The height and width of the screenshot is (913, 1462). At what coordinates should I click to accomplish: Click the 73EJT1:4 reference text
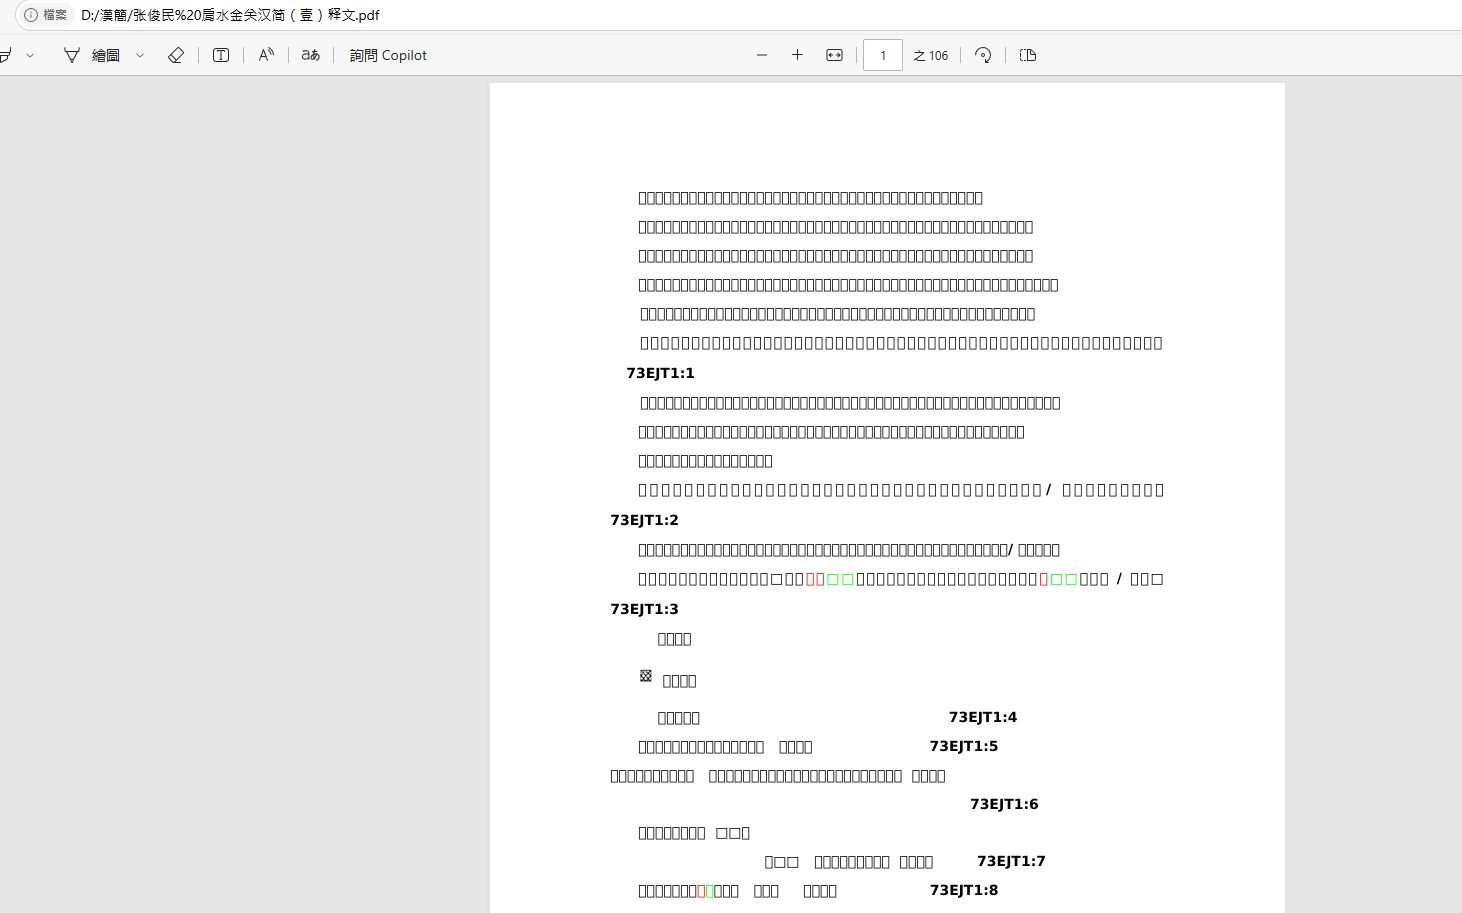982,717
